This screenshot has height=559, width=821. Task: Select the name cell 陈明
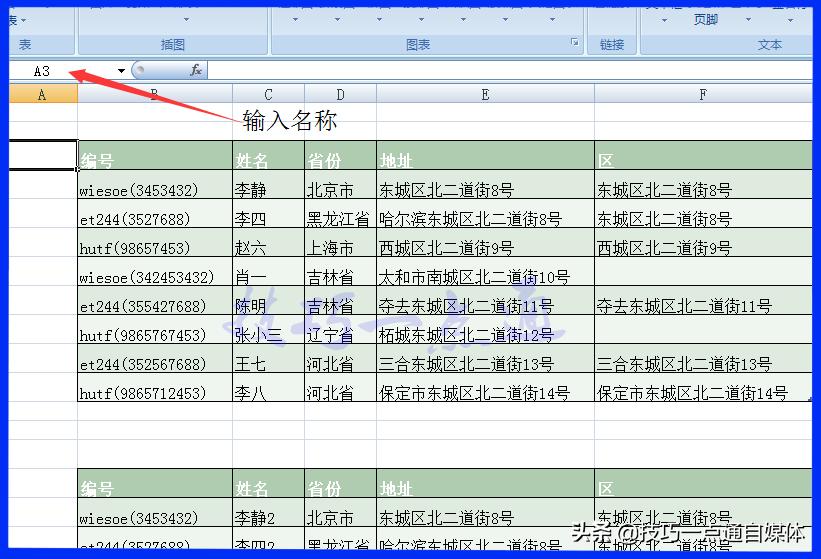[269, 300]
